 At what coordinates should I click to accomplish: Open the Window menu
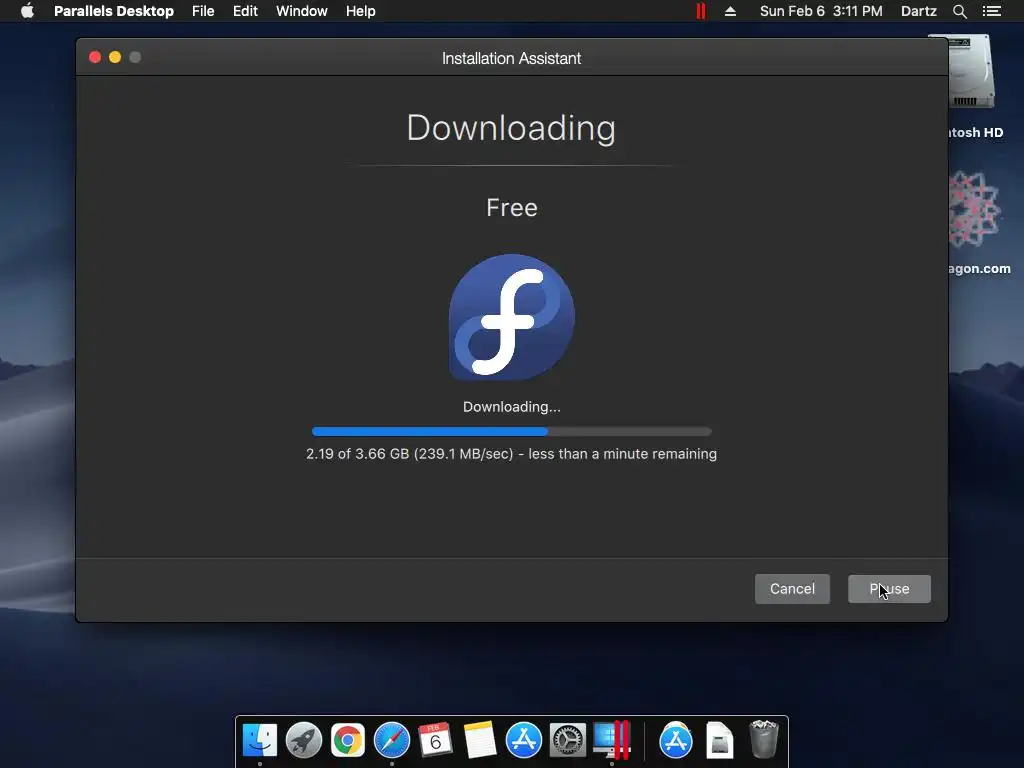(x=302, y=11)
